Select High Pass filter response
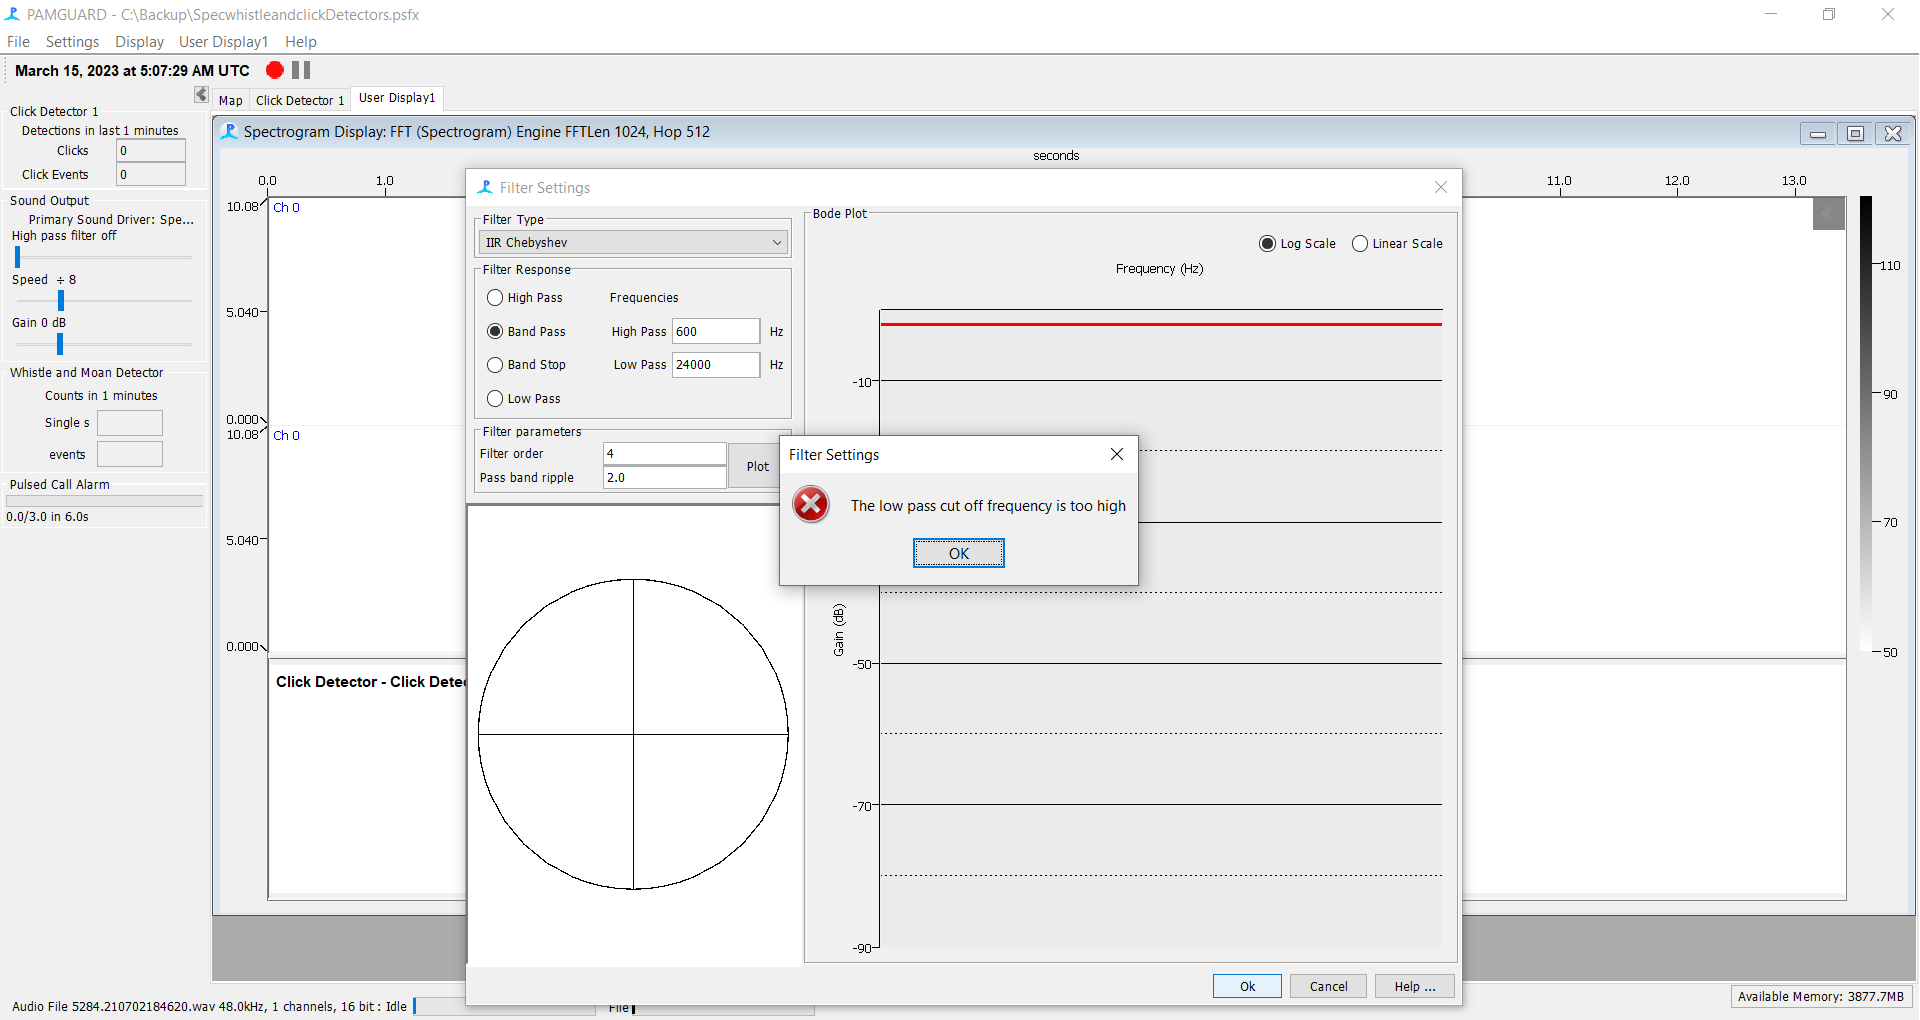This screenshot has height=1020, width=1920. 495,298
